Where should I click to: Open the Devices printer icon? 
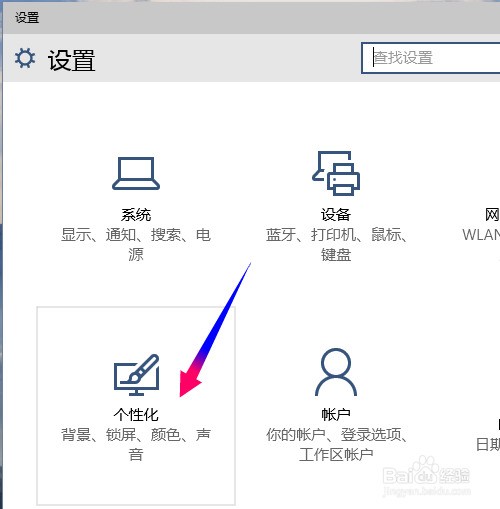336,173
